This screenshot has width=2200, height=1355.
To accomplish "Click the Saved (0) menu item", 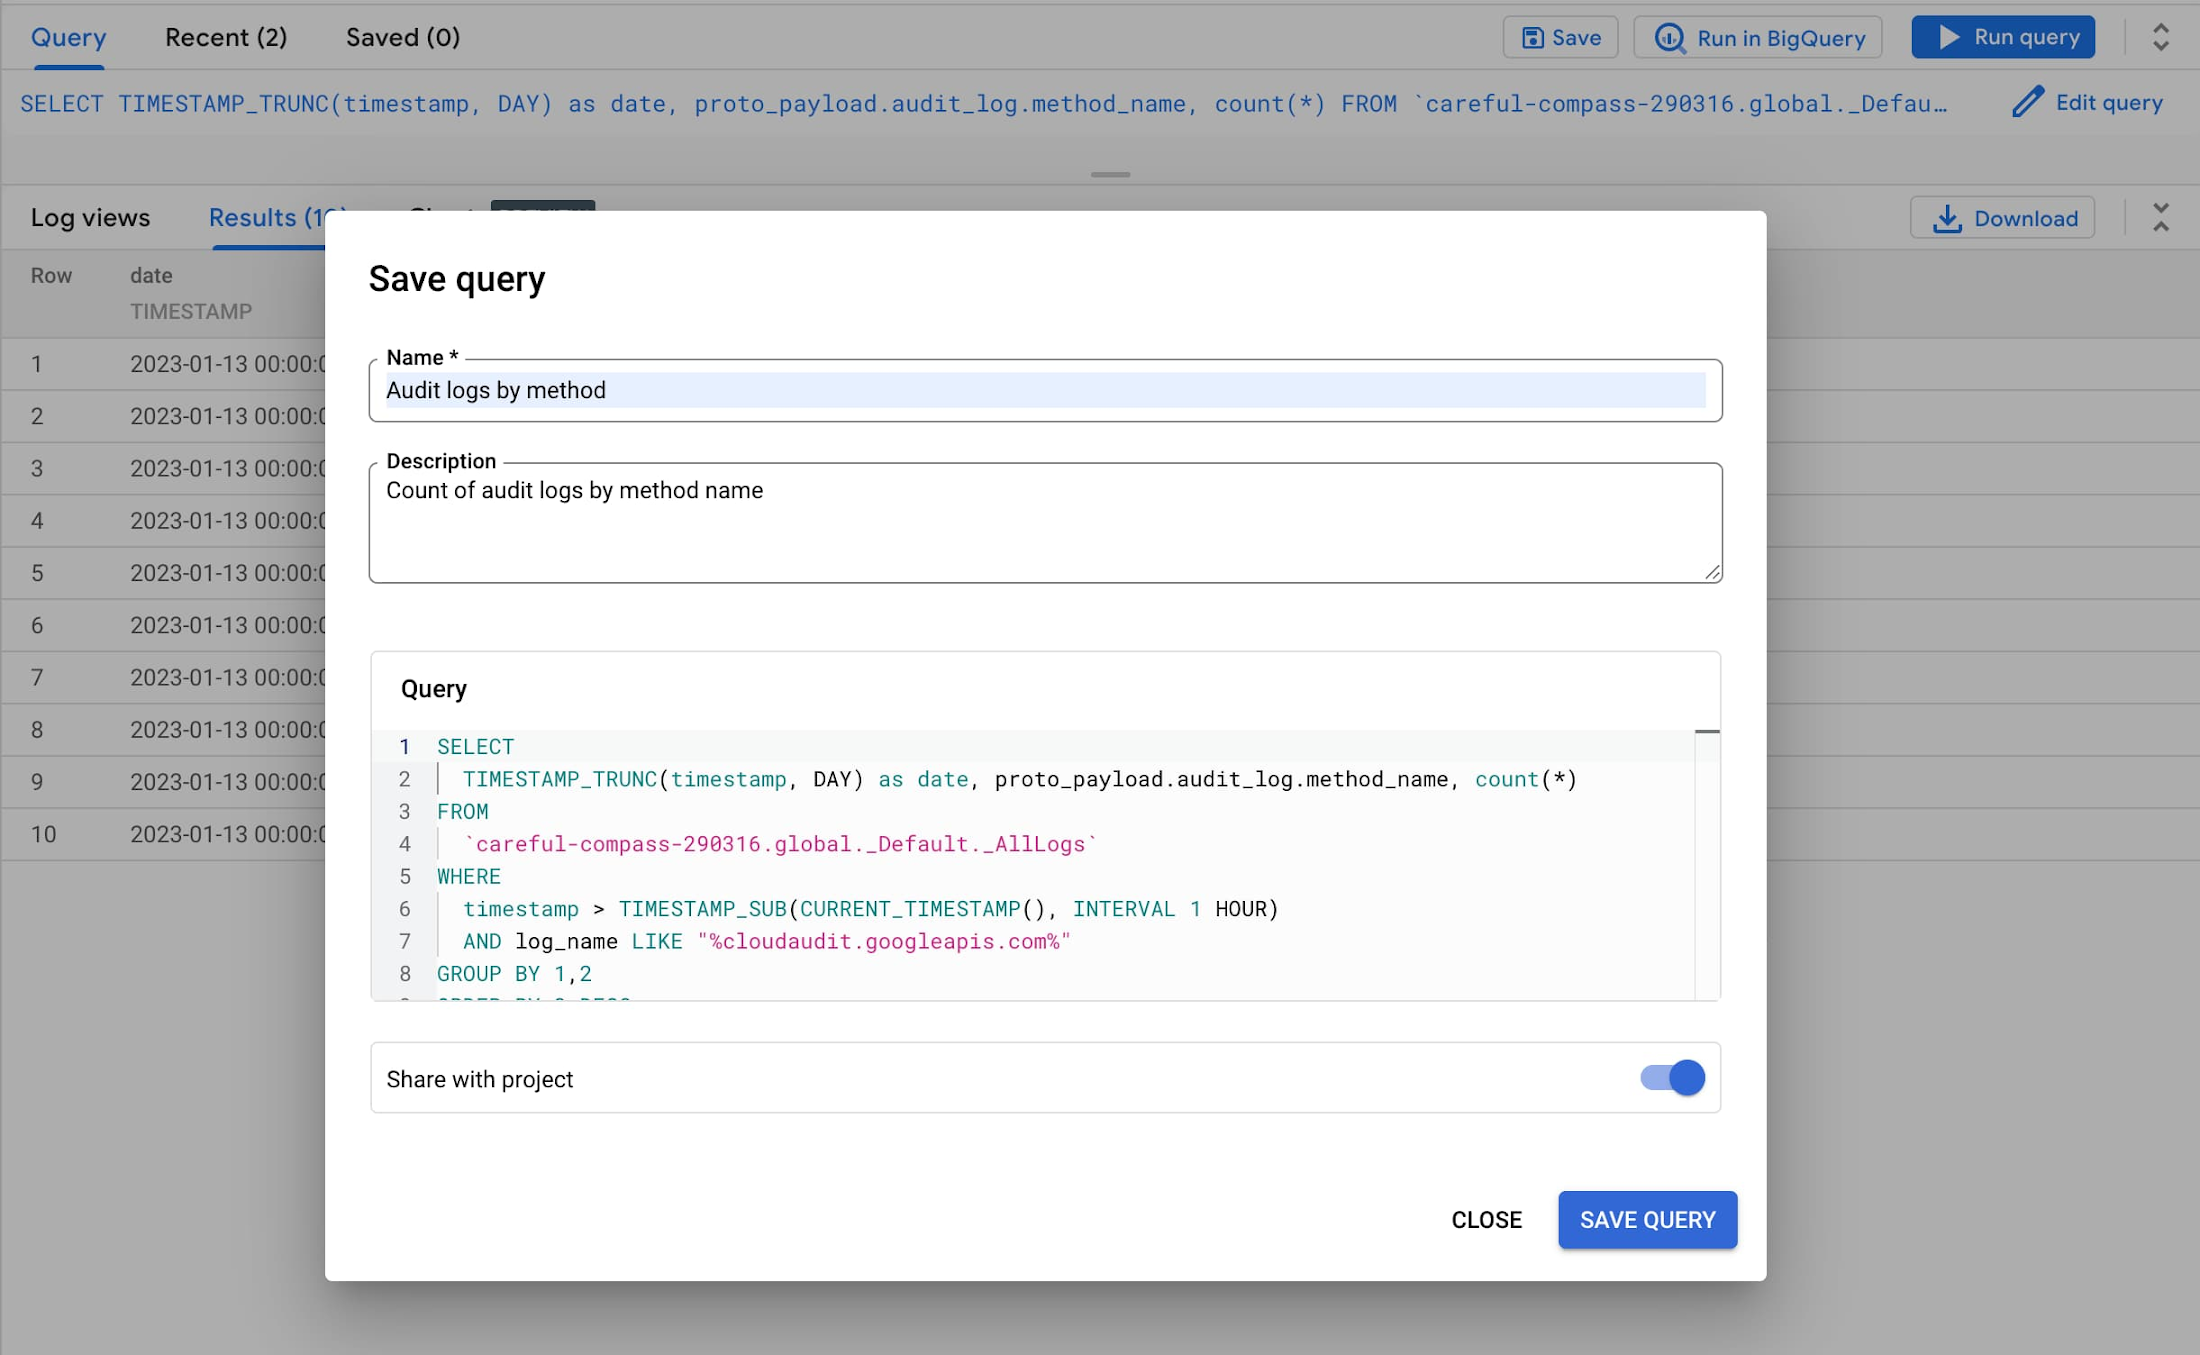I will pyautogui.click(x=402, y=36).
